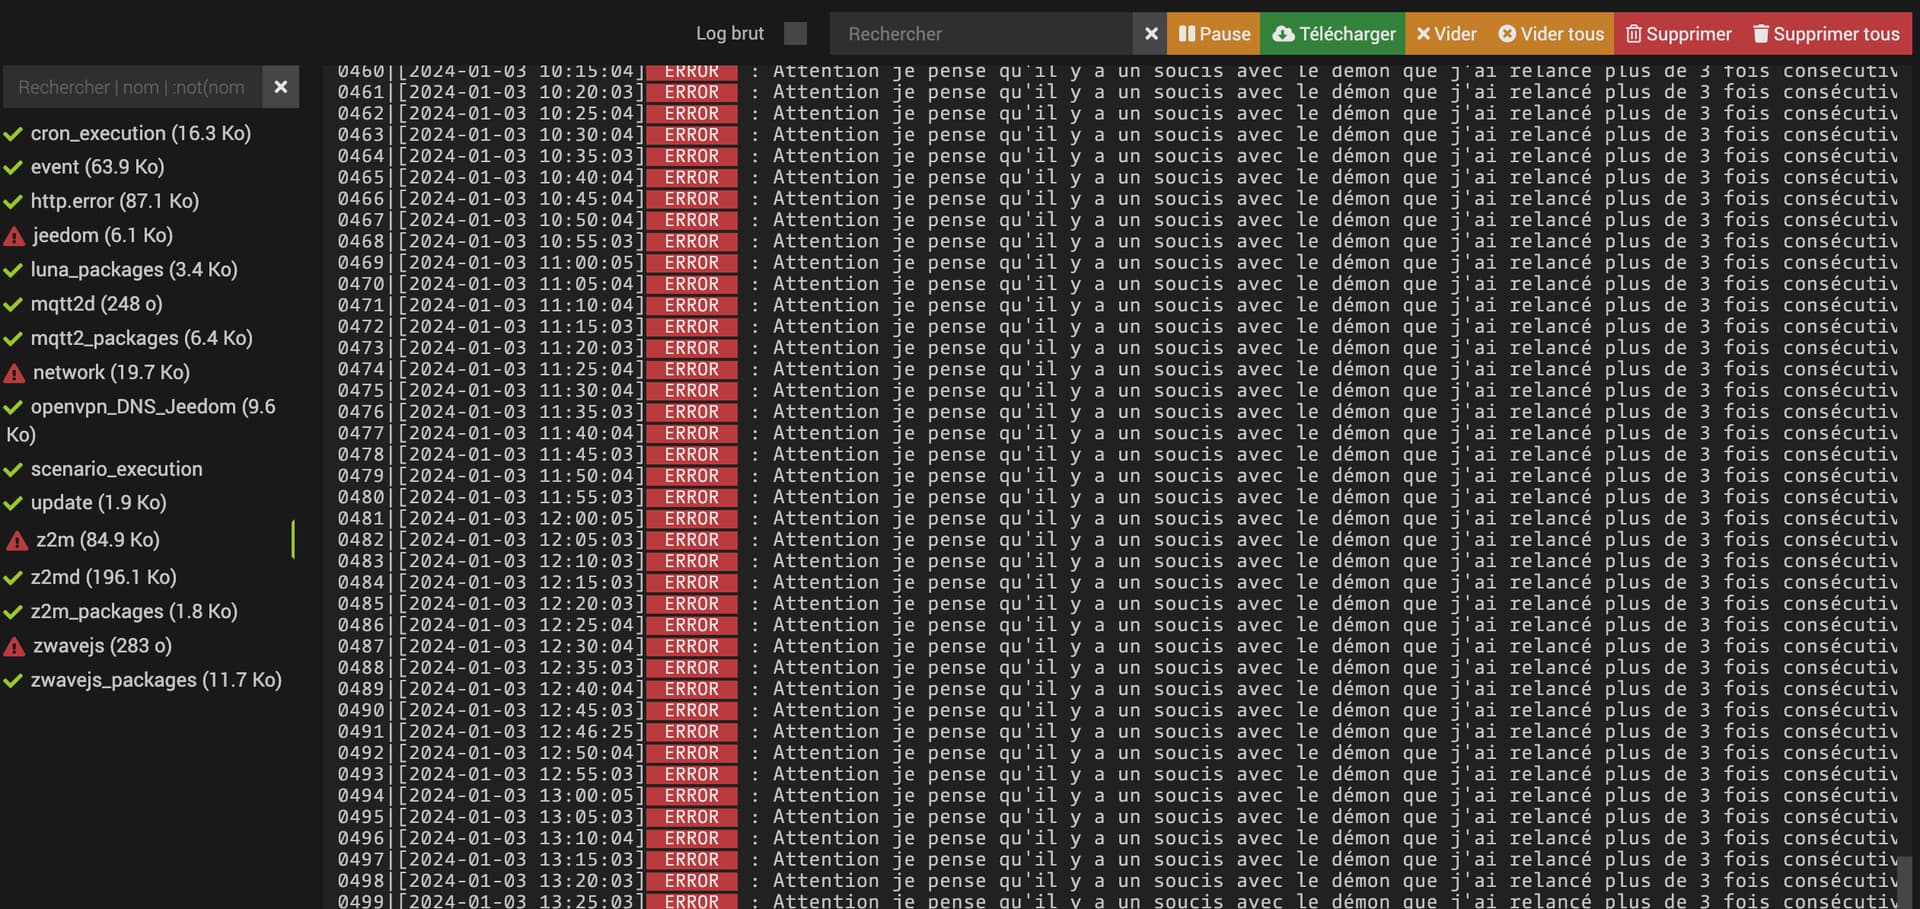Open the zwavejs_packages log

tap(156, 680)
